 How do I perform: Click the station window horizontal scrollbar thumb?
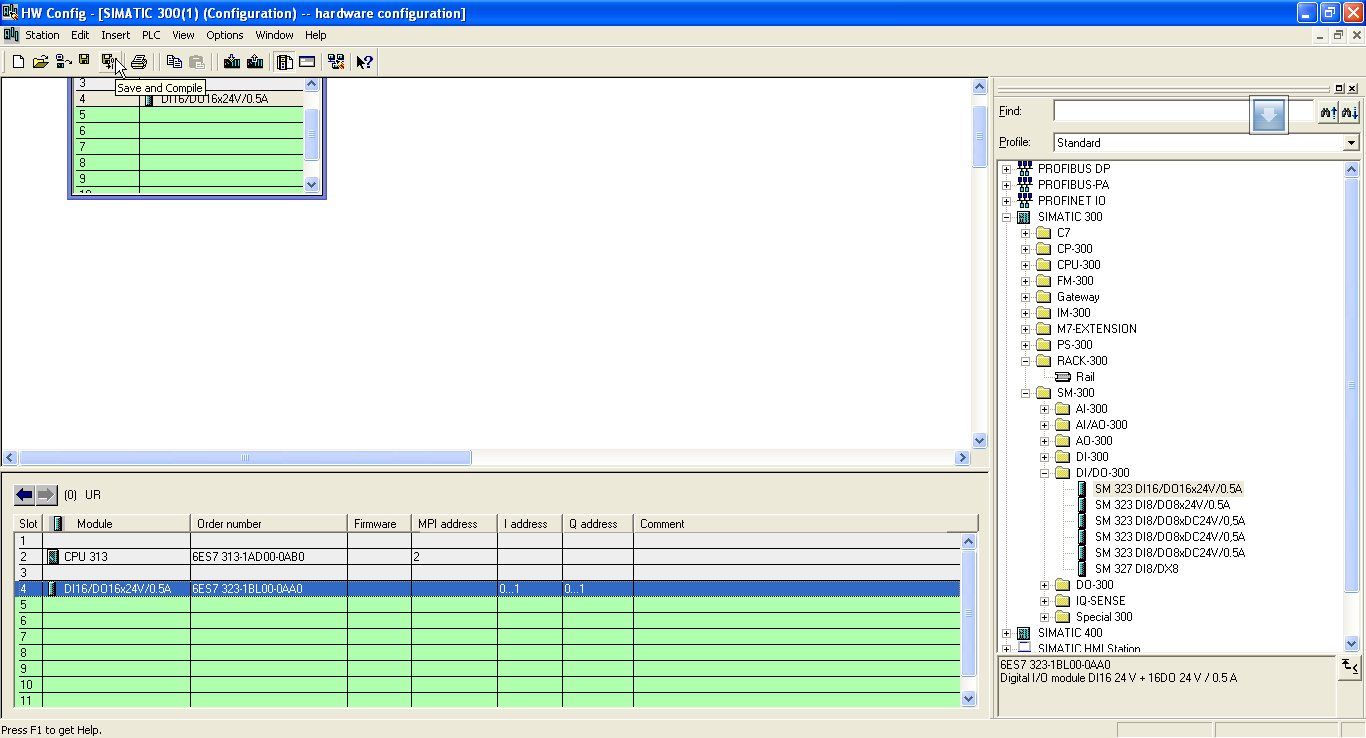tap(244, 458)
